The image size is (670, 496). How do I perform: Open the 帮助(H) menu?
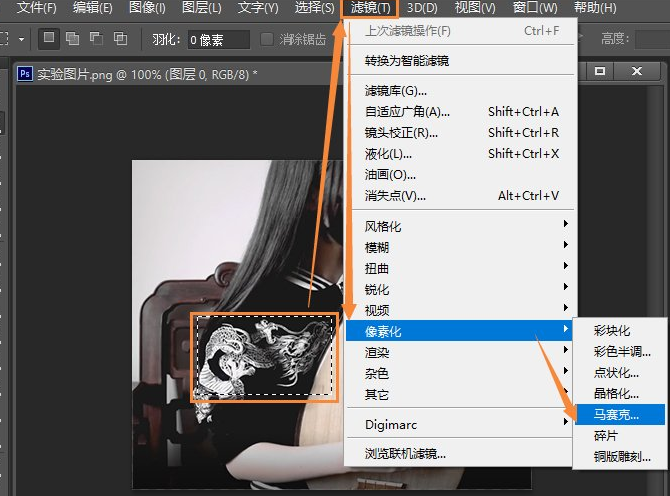click(595, 7)
